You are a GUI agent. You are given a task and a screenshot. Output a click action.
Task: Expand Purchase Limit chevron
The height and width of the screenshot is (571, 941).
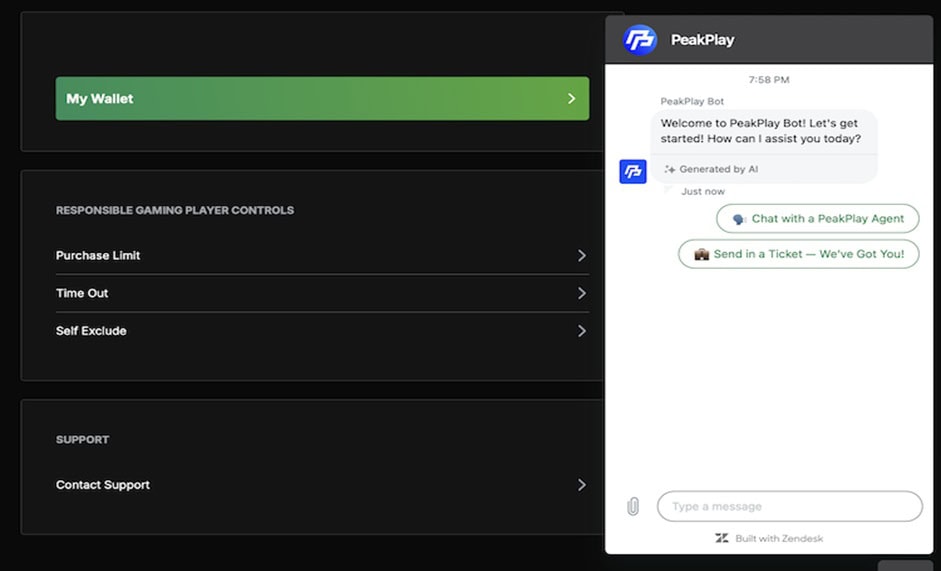pyautogui.click(x=582, y=255)
